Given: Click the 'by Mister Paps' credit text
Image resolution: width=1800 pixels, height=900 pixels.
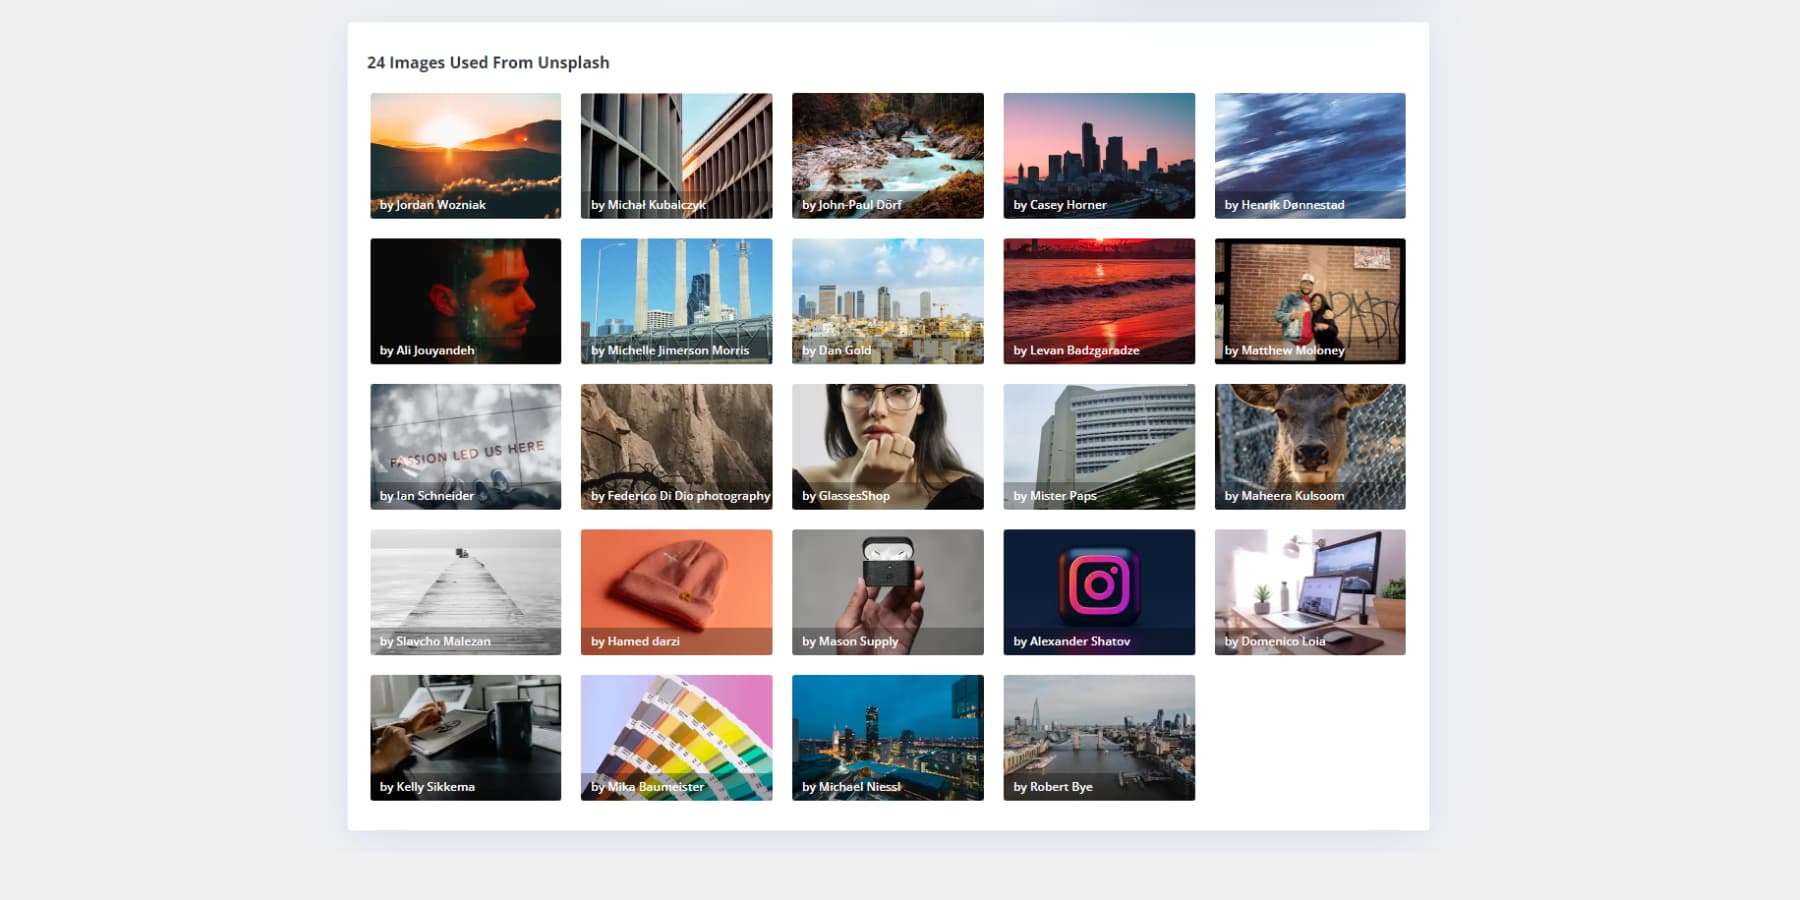Looking at the screenshot, I should point(1055,495).
